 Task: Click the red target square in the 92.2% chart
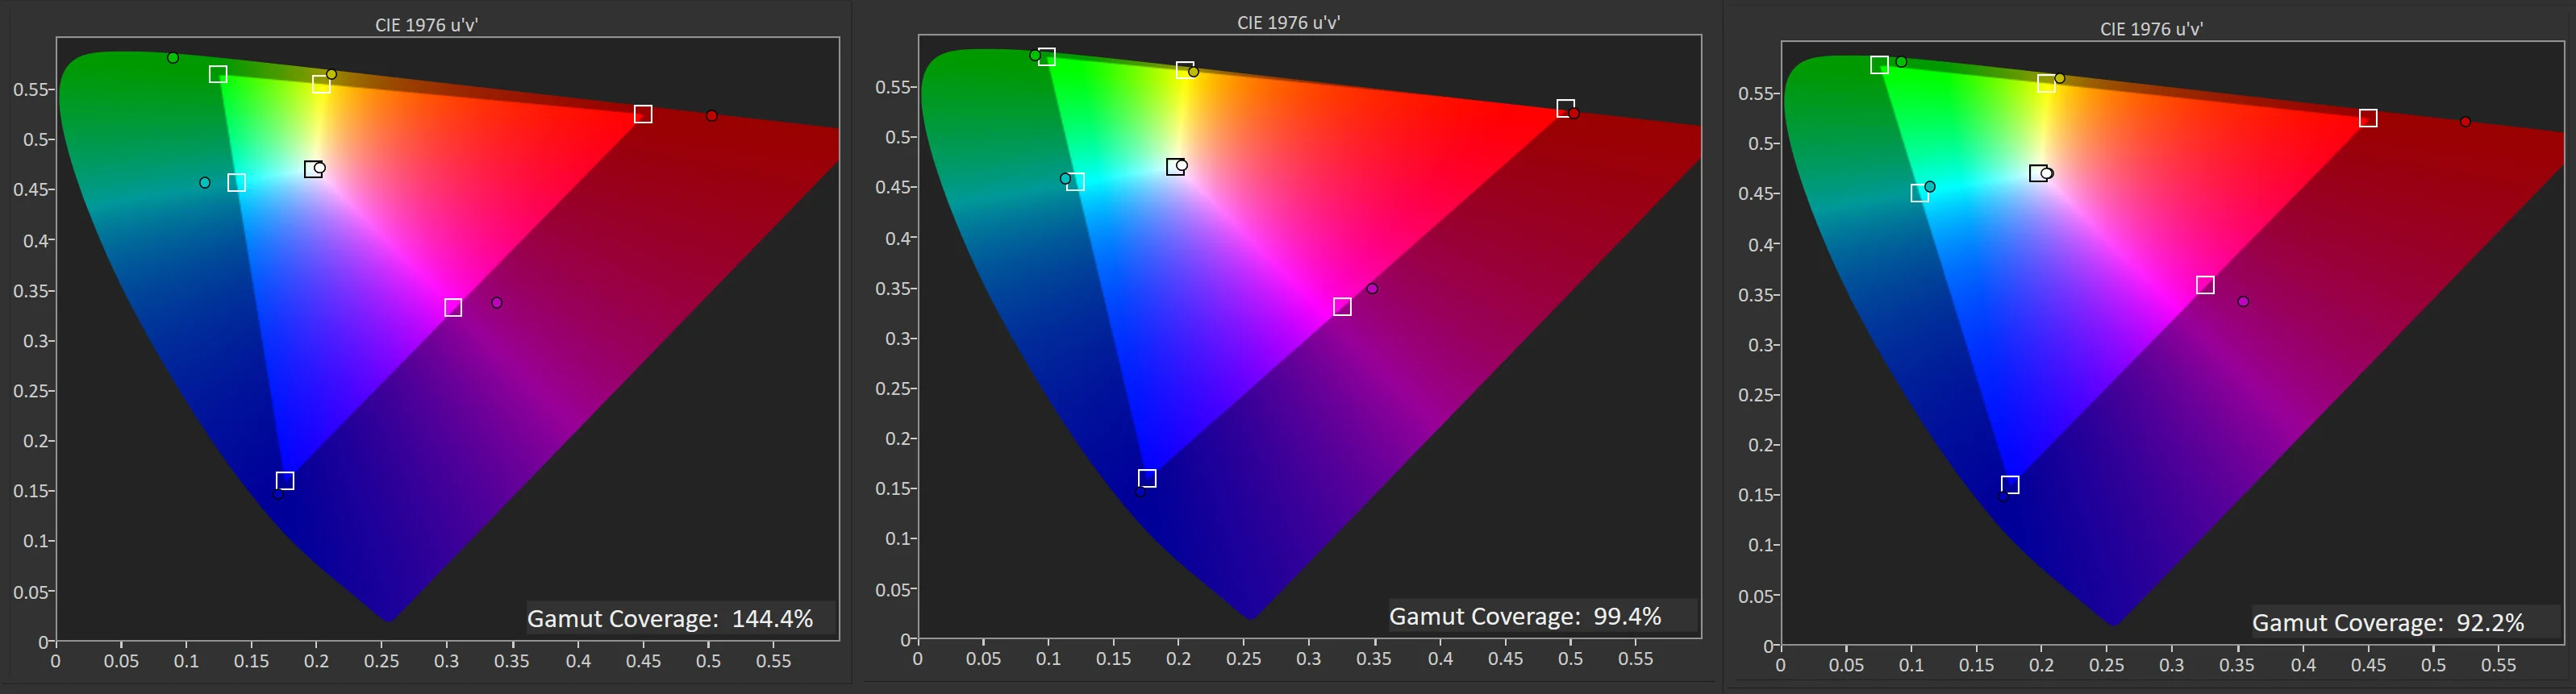pyautogui.click(x=2368, y=119)
